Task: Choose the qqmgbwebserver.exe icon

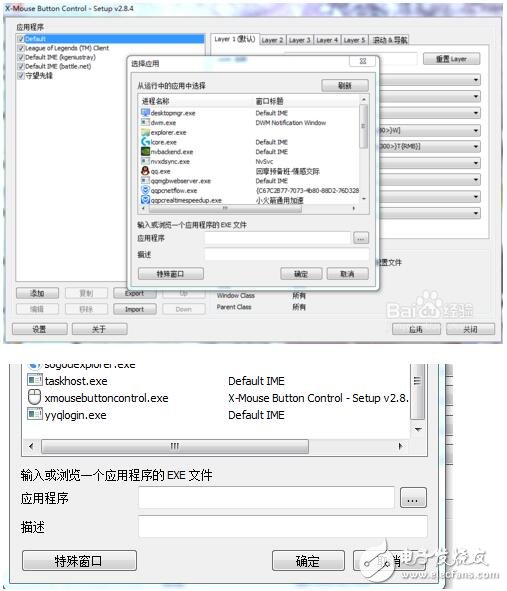Action: pos(145,181)
